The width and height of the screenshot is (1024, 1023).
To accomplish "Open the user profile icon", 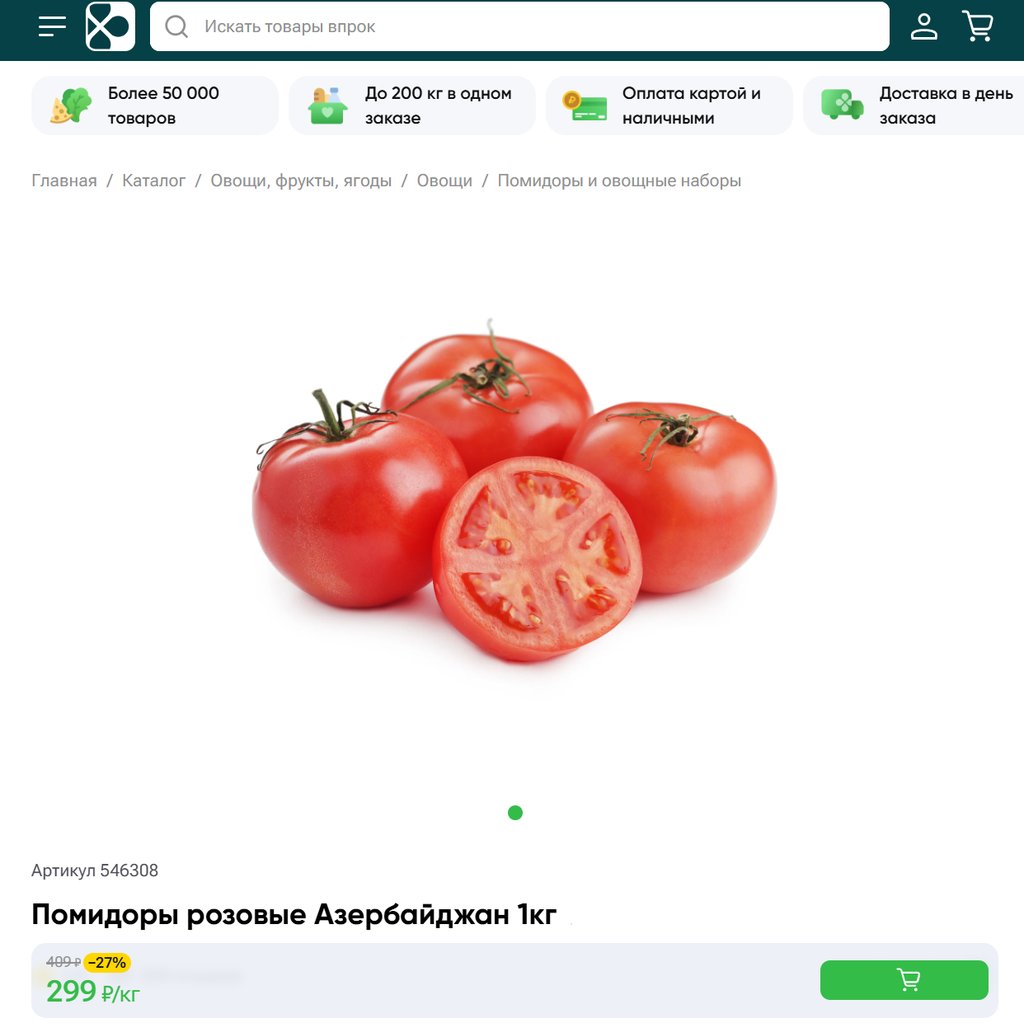I will [x=924, y=26].
